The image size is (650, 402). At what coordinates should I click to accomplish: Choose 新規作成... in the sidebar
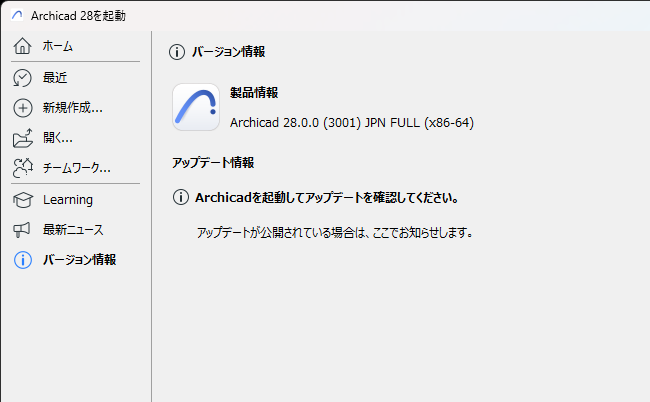click(x=72, y=108)
